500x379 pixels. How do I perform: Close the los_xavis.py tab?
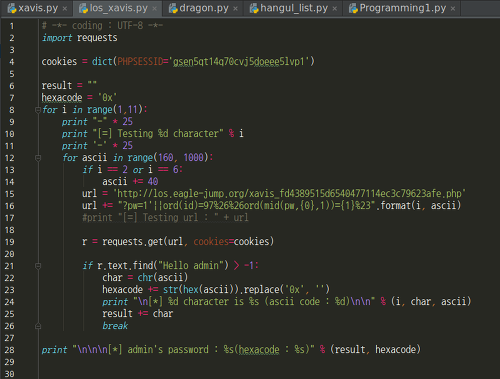click(155, 9)
